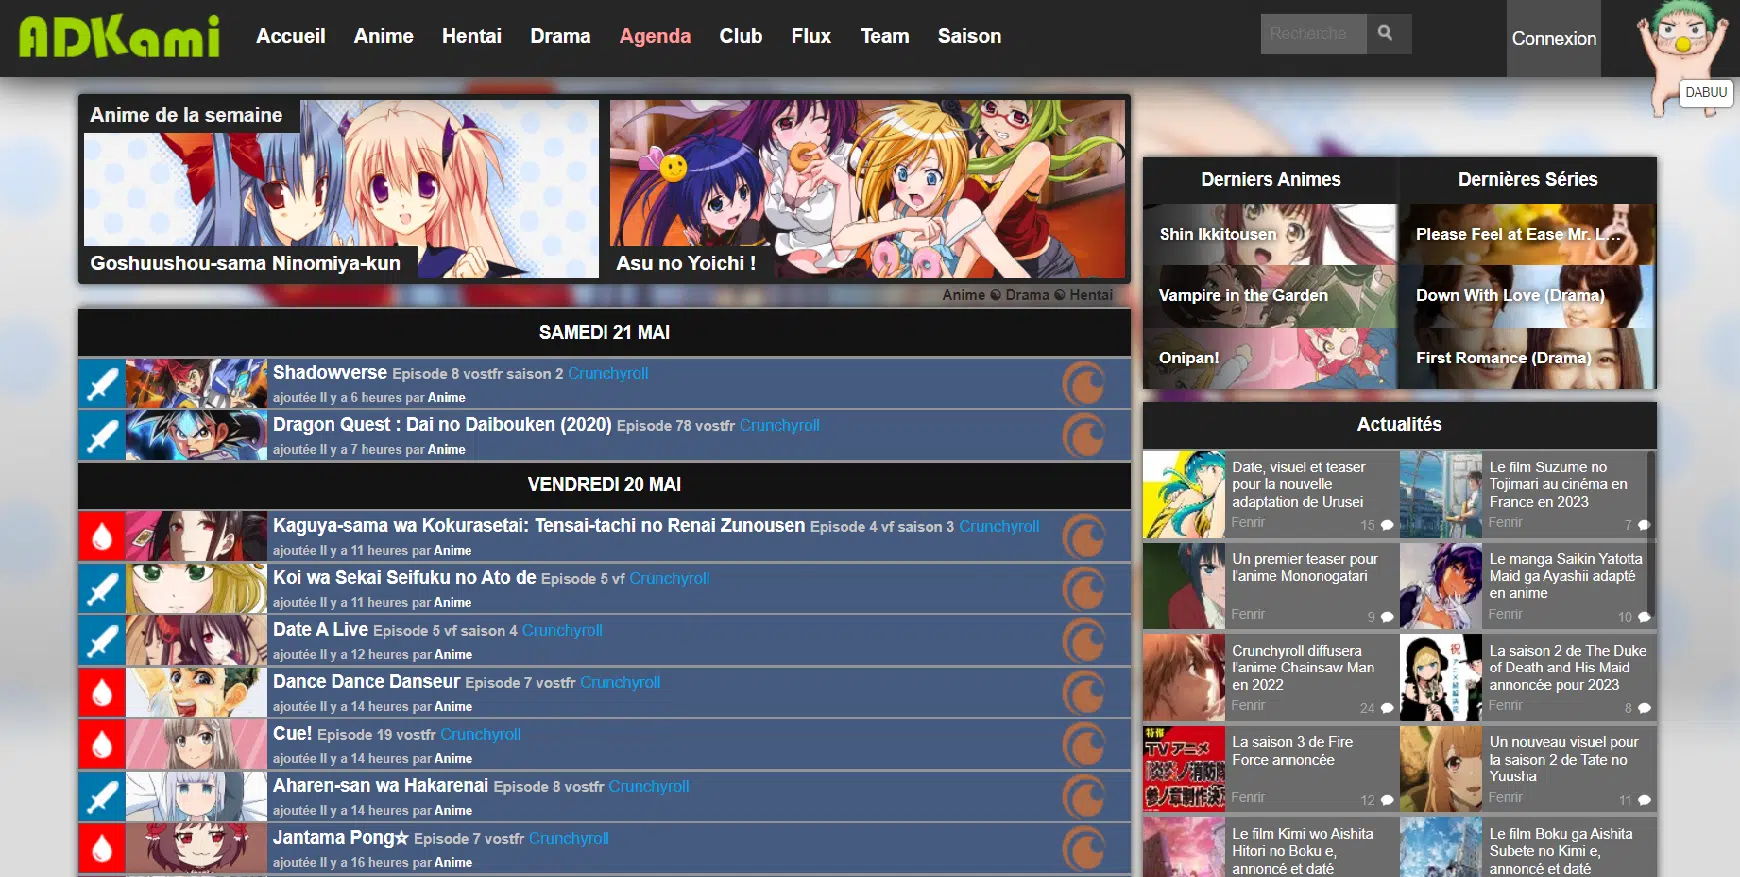This screenshot has height=877, width=1740.
Task: Click Crunchyroll logo icon on Dance Dance Danseur row
Action: click(x=1084, y=693)
